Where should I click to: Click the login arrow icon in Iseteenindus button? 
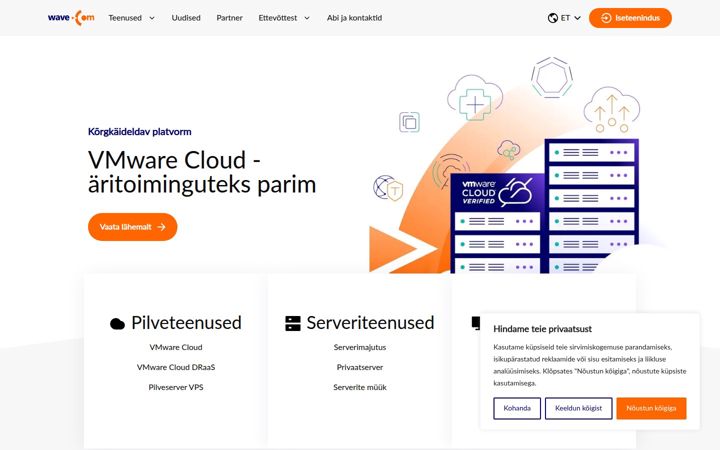pyautogui.click(x=606, y=18)
